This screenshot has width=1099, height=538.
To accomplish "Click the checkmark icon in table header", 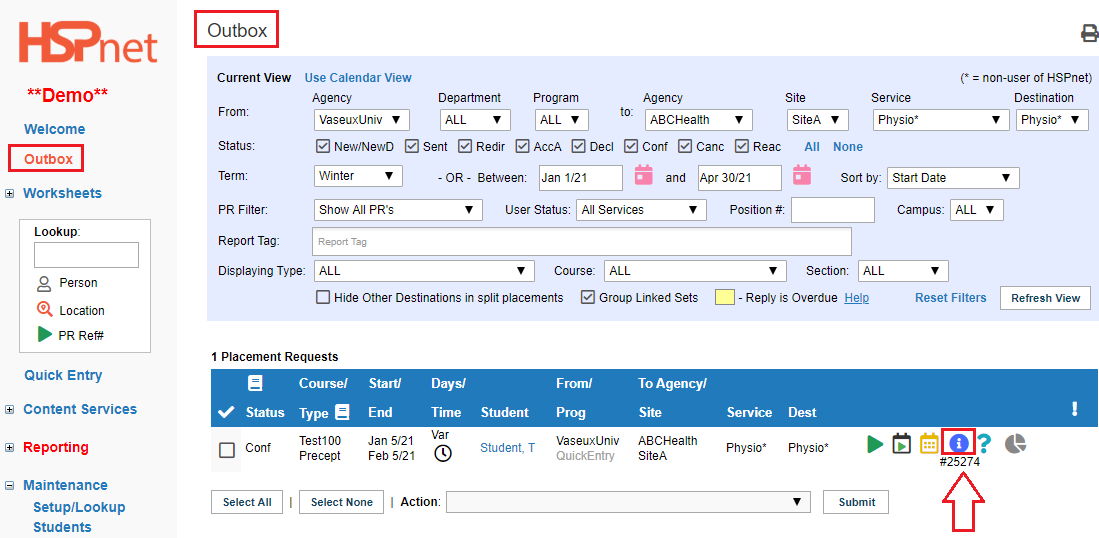I will click(226, 413).
